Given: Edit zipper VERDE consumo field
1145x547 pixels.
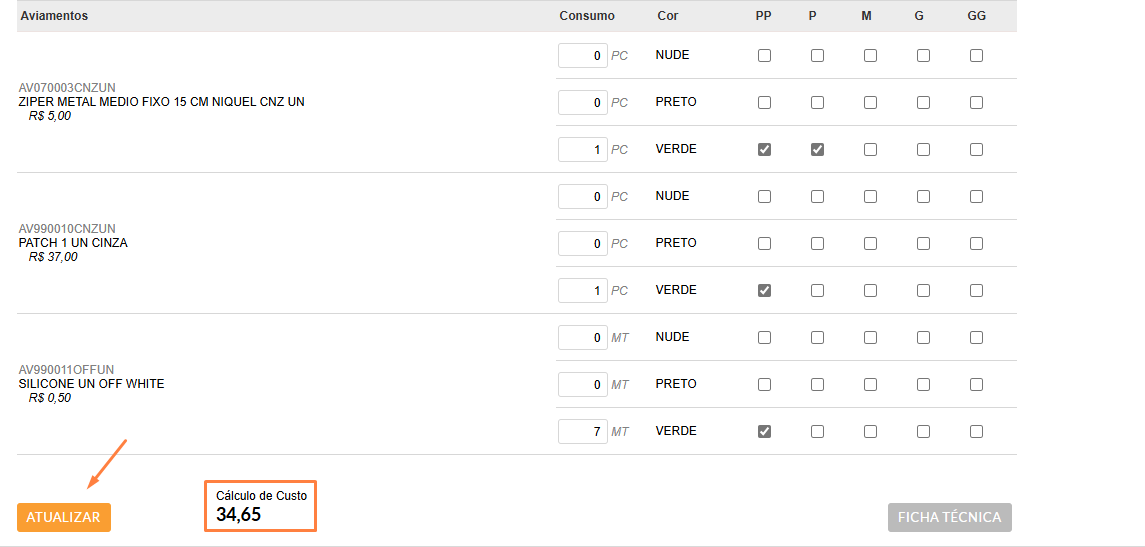Looking at the screenshot, I should click(583, 150).
